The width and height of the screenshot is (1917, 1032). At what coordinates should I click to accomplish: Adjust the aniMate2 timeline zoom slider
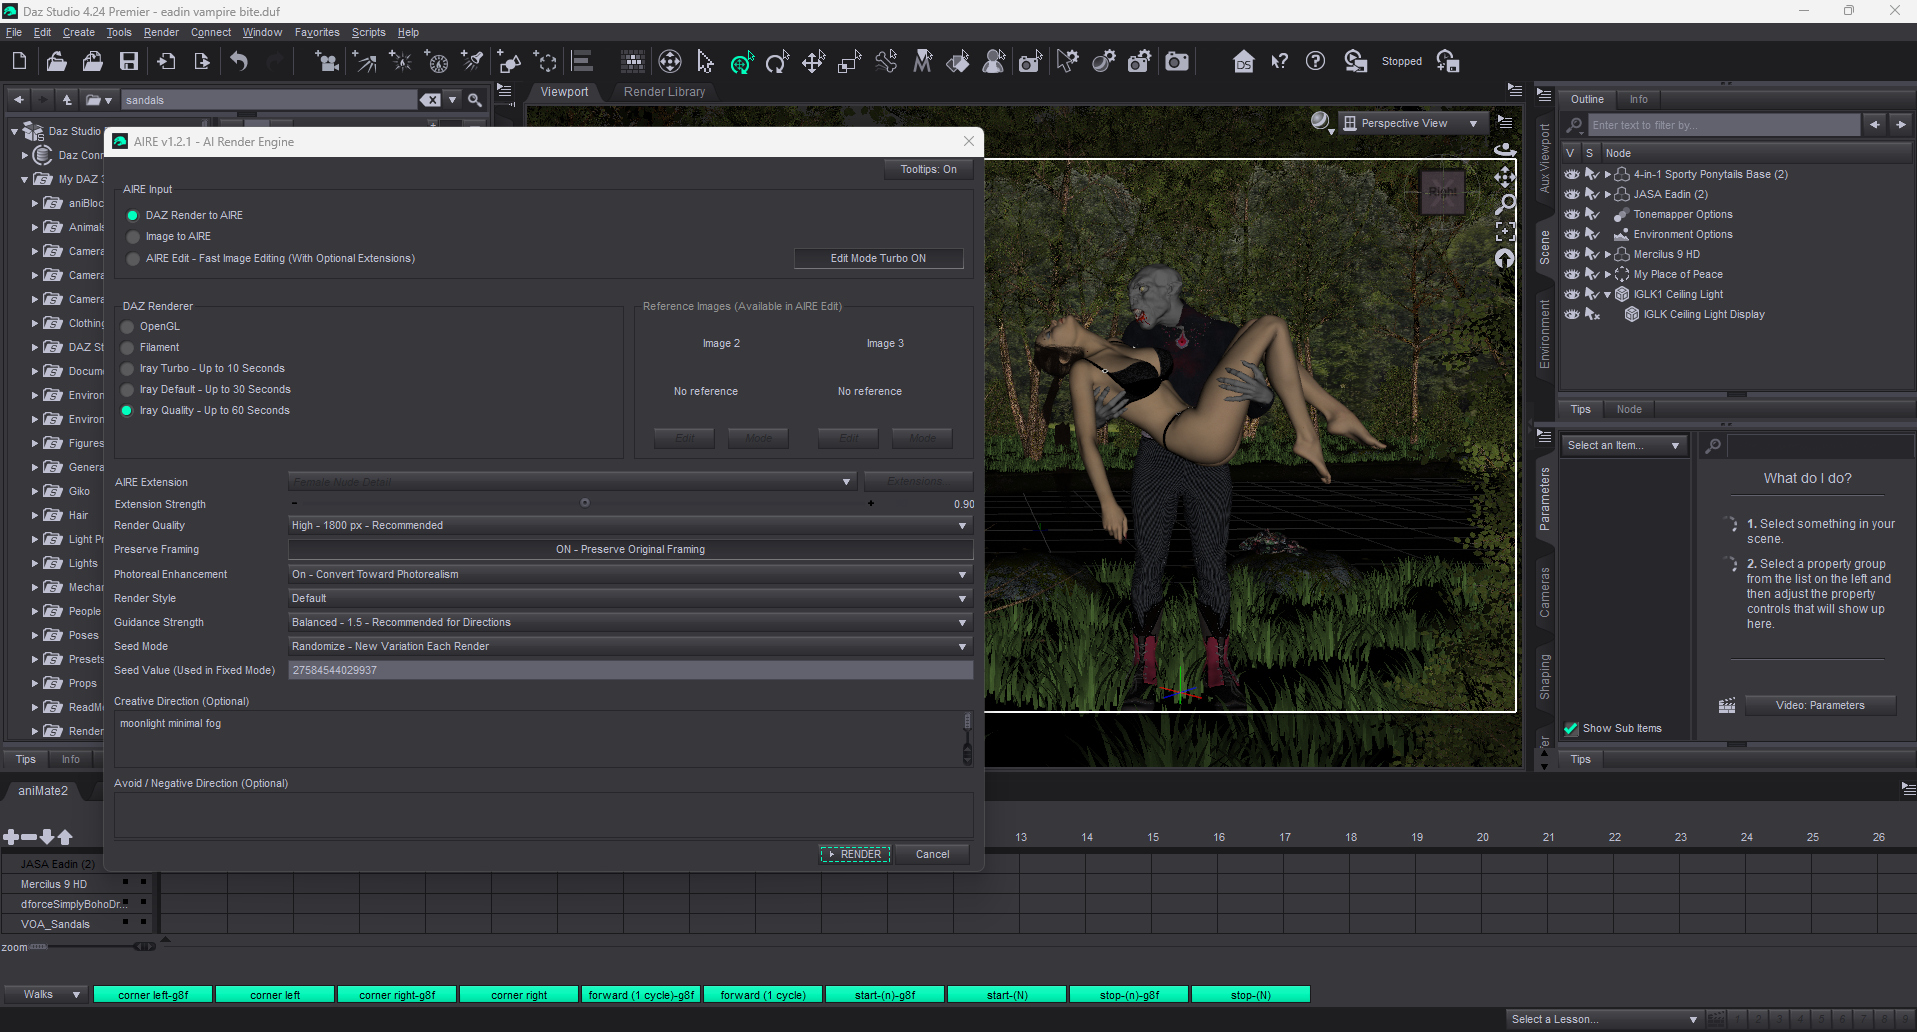click(x=144, y=946)
